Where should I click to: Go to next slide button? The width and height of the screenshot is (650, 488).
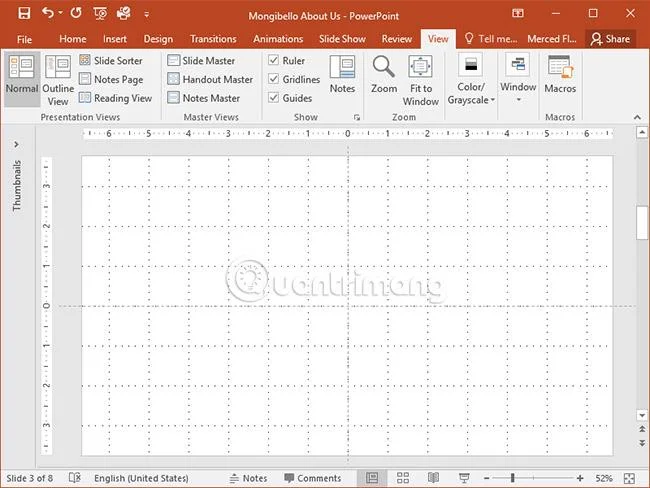click(642, 443)
